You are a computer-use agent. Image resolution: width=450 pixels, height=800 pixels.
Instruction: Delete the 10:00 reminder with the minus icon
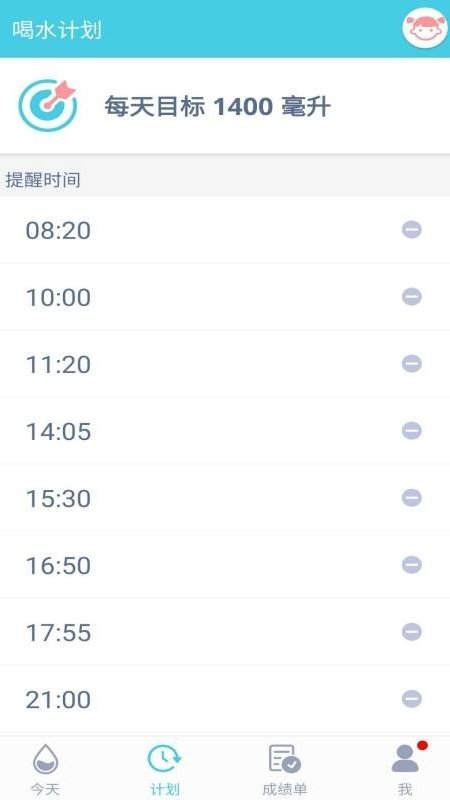pos(412,296)
